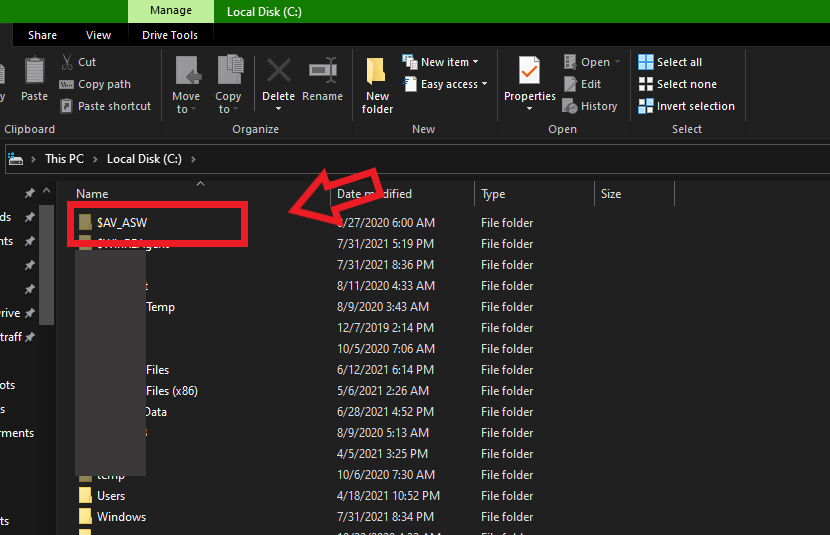
Task: Click the date 12/7/2019 2:14 PM
Action: (x=385, y=328)
